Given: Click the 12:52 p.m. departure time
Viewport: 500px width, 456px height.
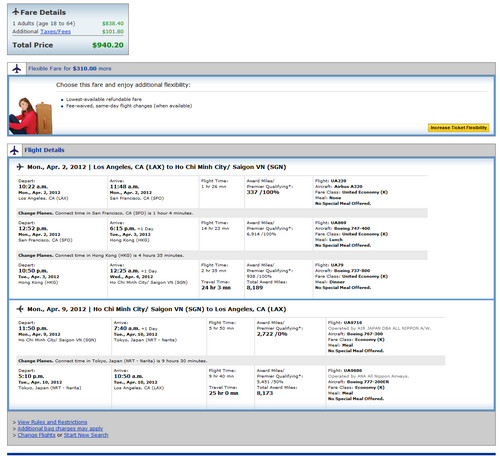Looking at the screenshot, I should pyautogui.click(x=33, y=228).
